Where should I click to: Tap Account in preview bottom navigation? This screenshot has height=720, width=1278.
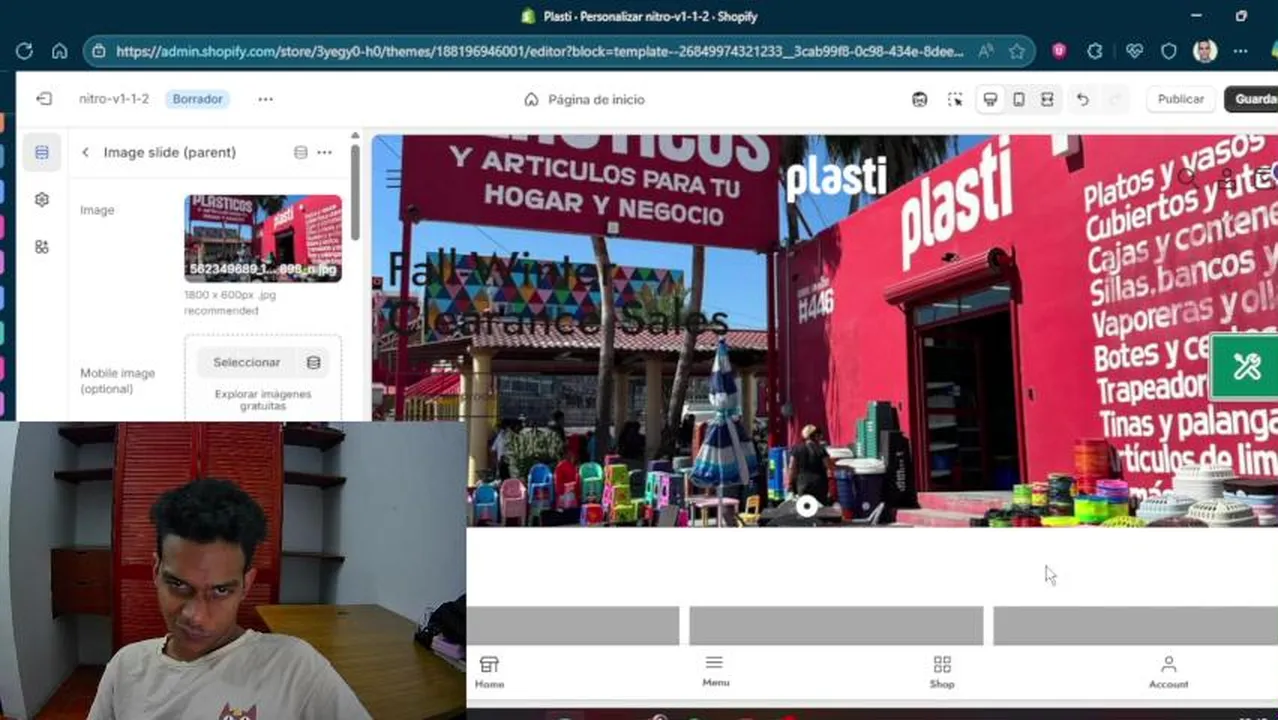pyautogui.click(x=1168, y=672)
